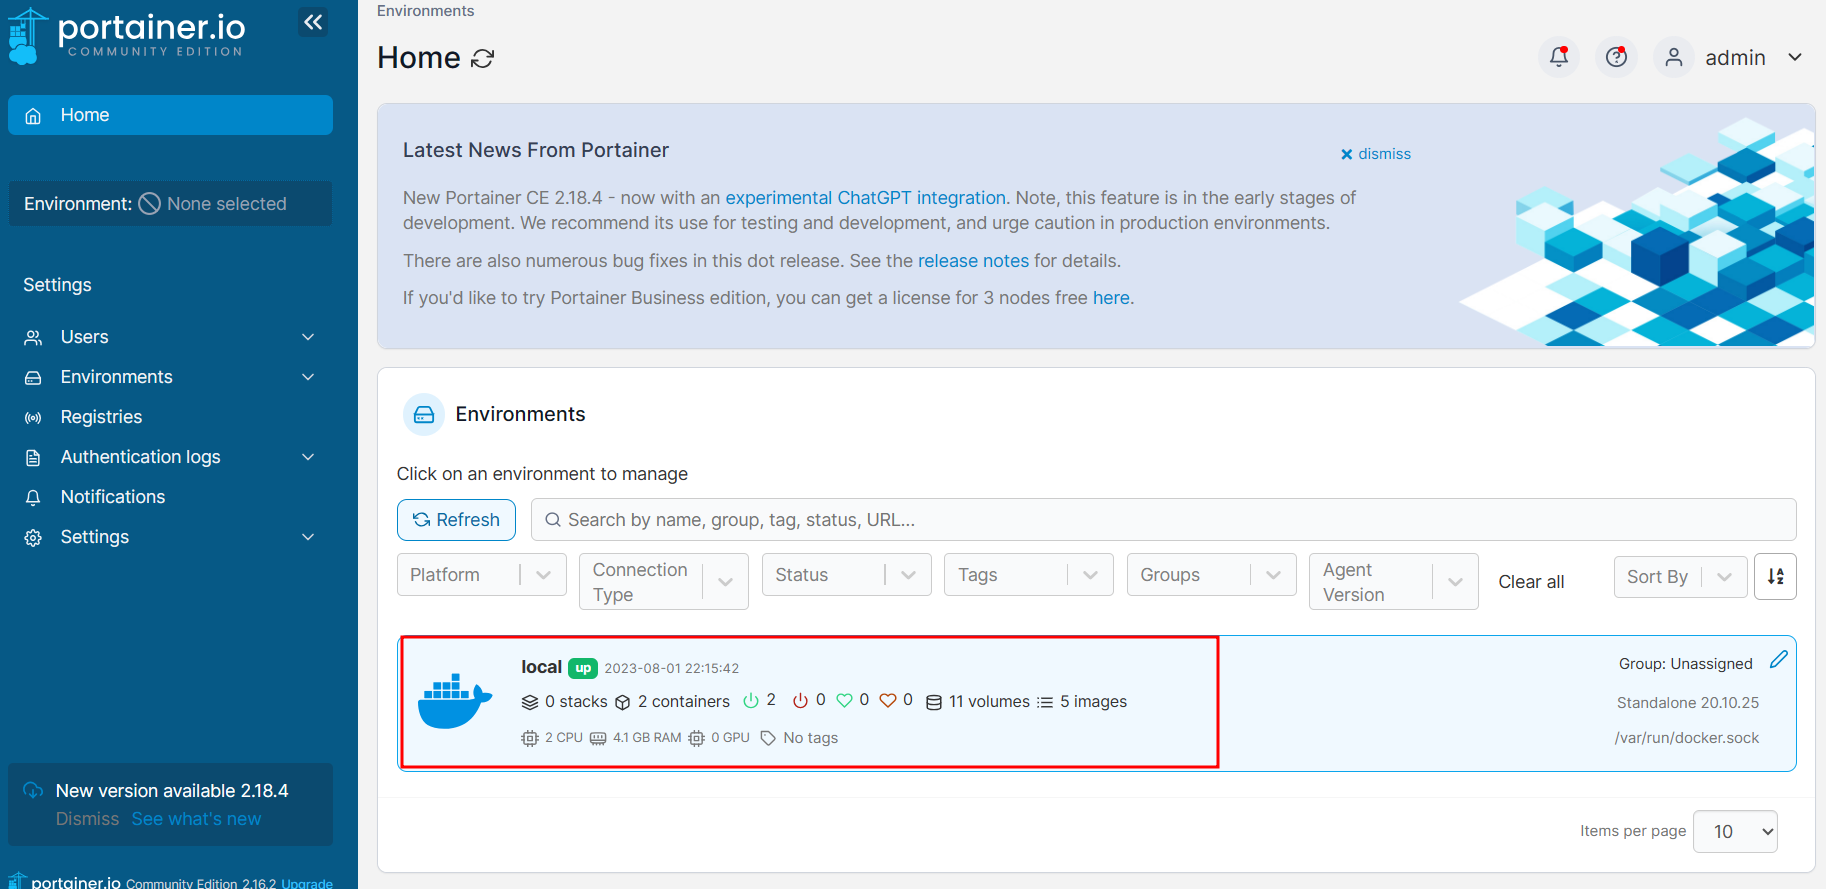Viewport: 1826px width, 889px height.
Task: Click the edit pencil icon for local
Action: [x=1778, y=659]
